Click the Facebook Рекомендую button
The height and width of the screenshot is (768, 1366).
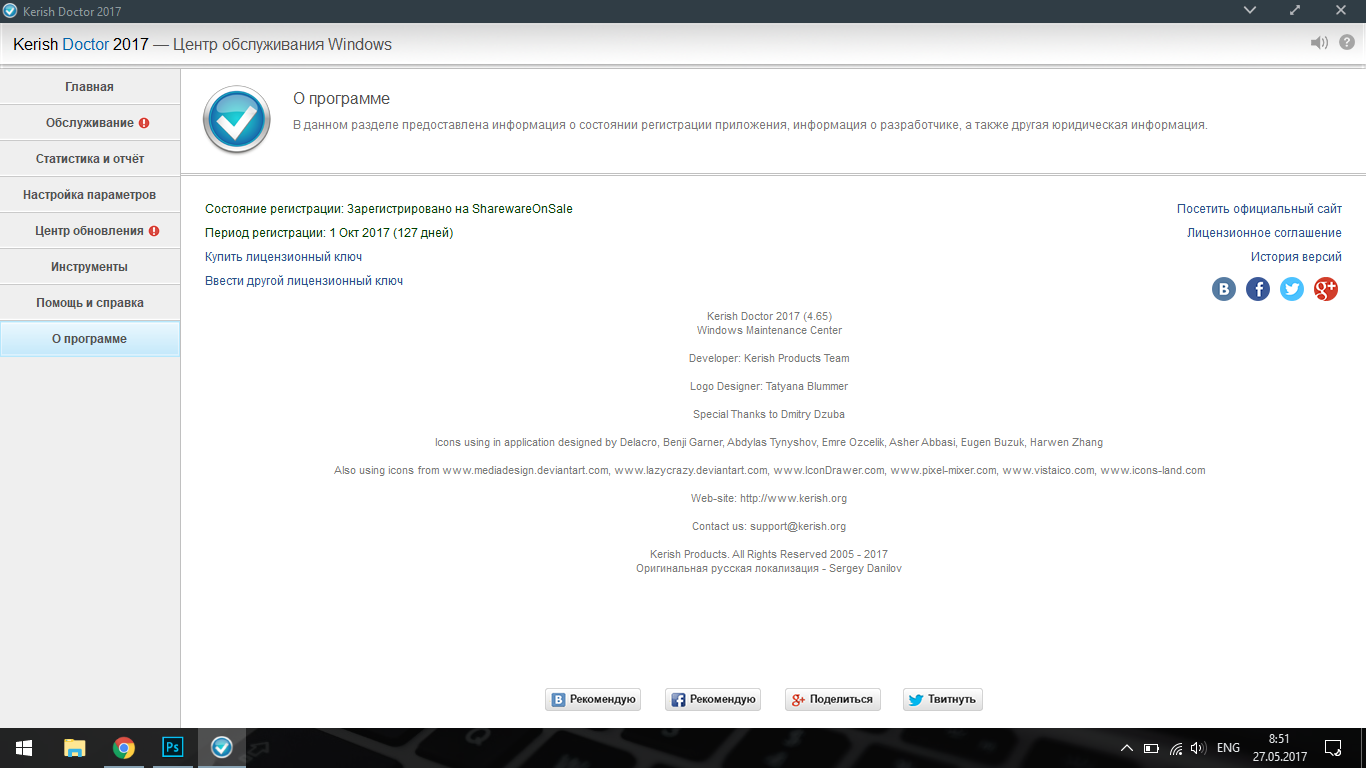(x=713, y=699)
